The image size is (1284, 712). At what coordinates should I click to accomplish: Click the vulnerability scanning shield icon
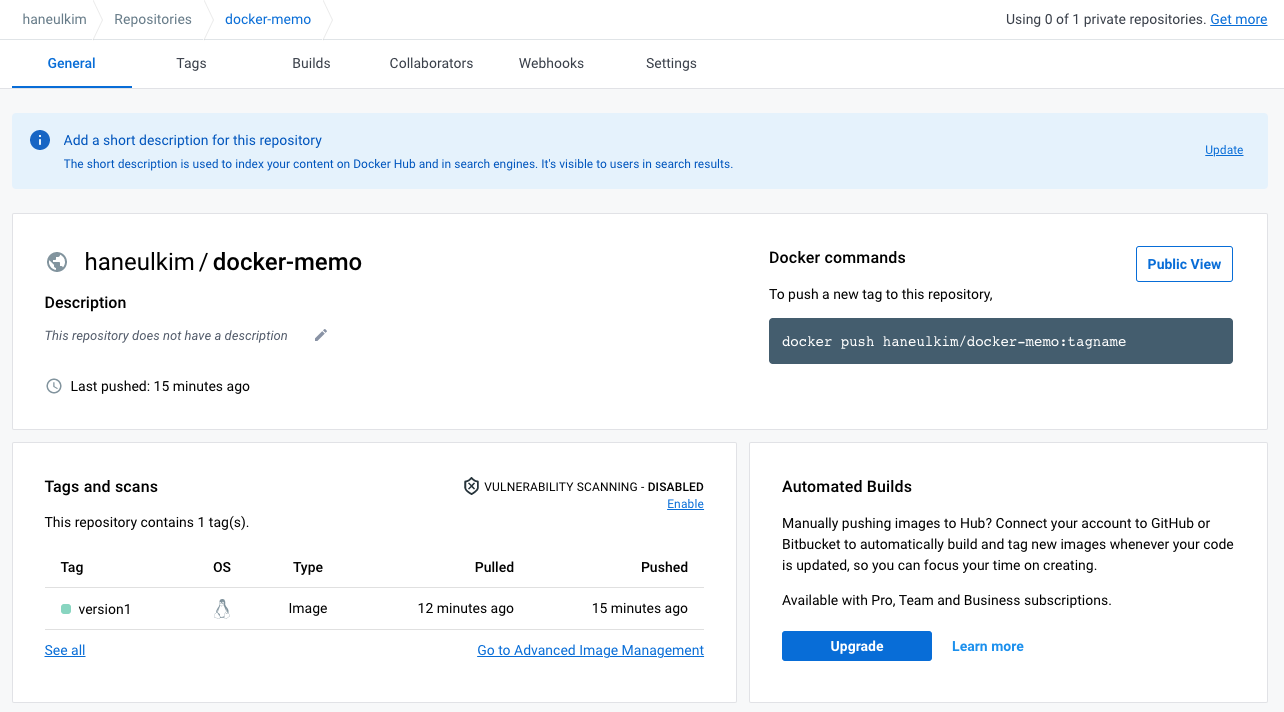[x=471, y=486]
